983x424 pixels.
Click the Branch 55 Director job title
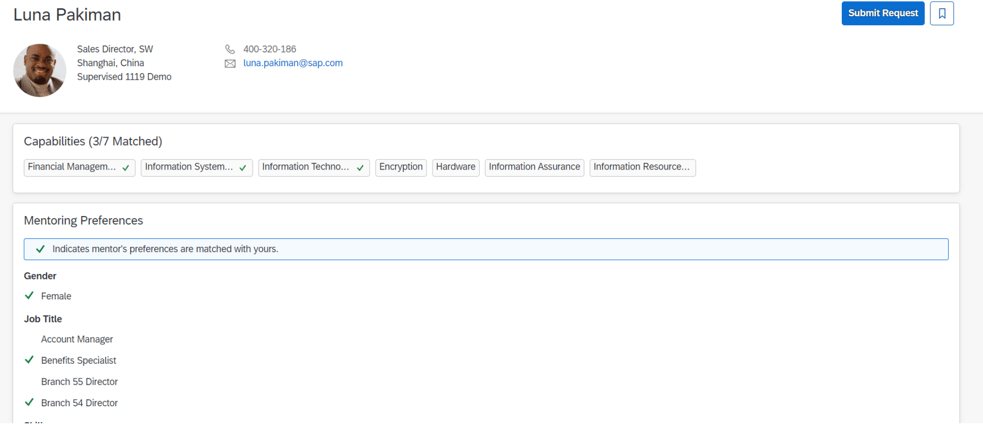click(x=79, y=381)
